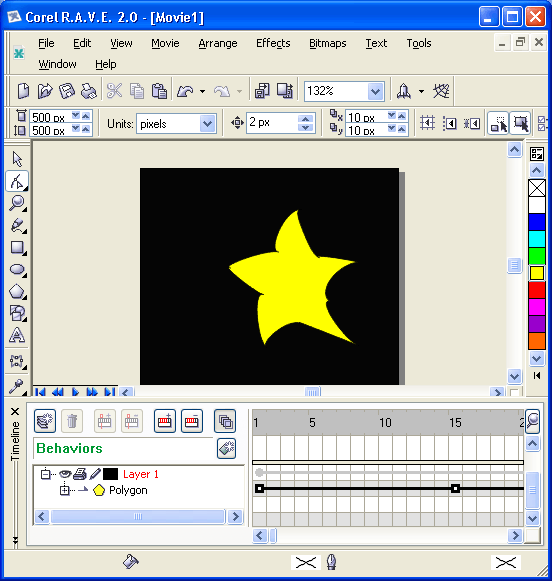Toggle Layer 1 printable icon
This screenshot has height=581, width=552.
point(80,474)
